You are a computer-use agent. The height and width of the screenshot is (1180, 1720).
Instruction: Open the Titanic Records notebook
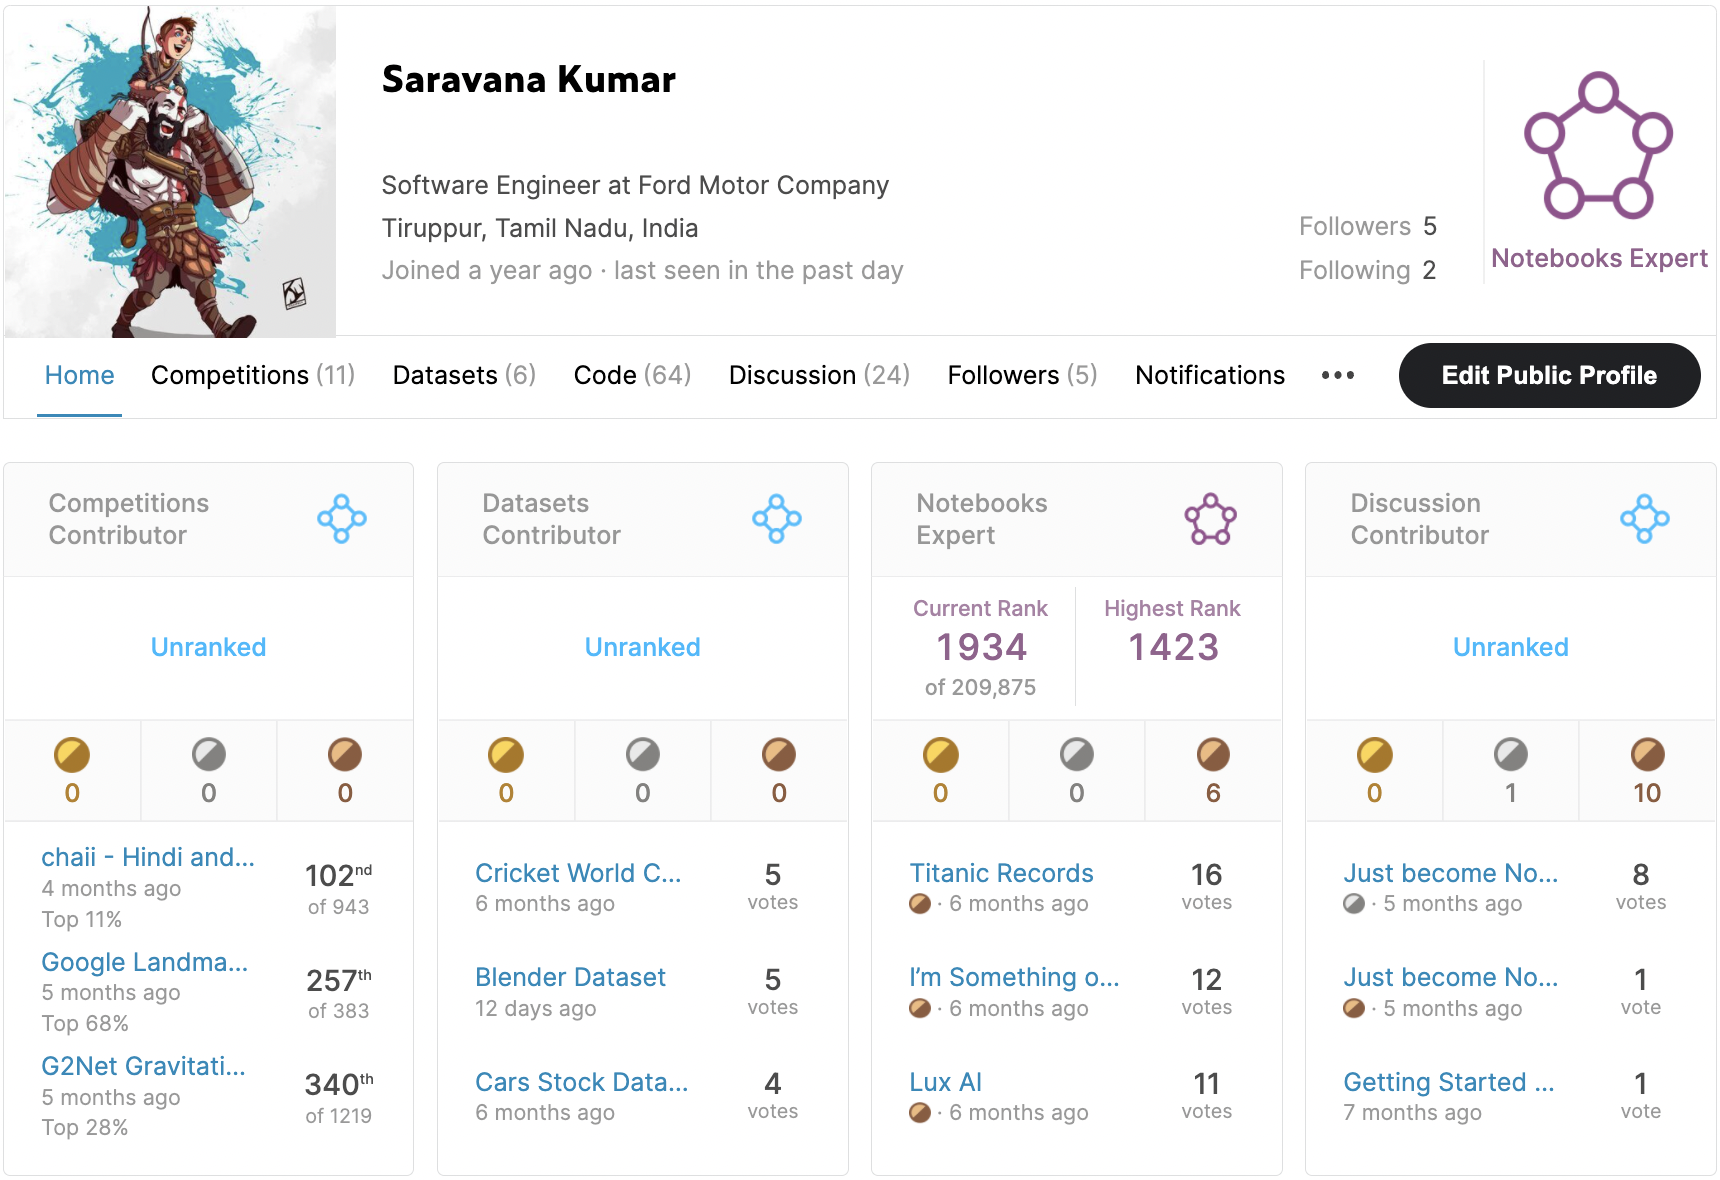[x=1001, y=873]
